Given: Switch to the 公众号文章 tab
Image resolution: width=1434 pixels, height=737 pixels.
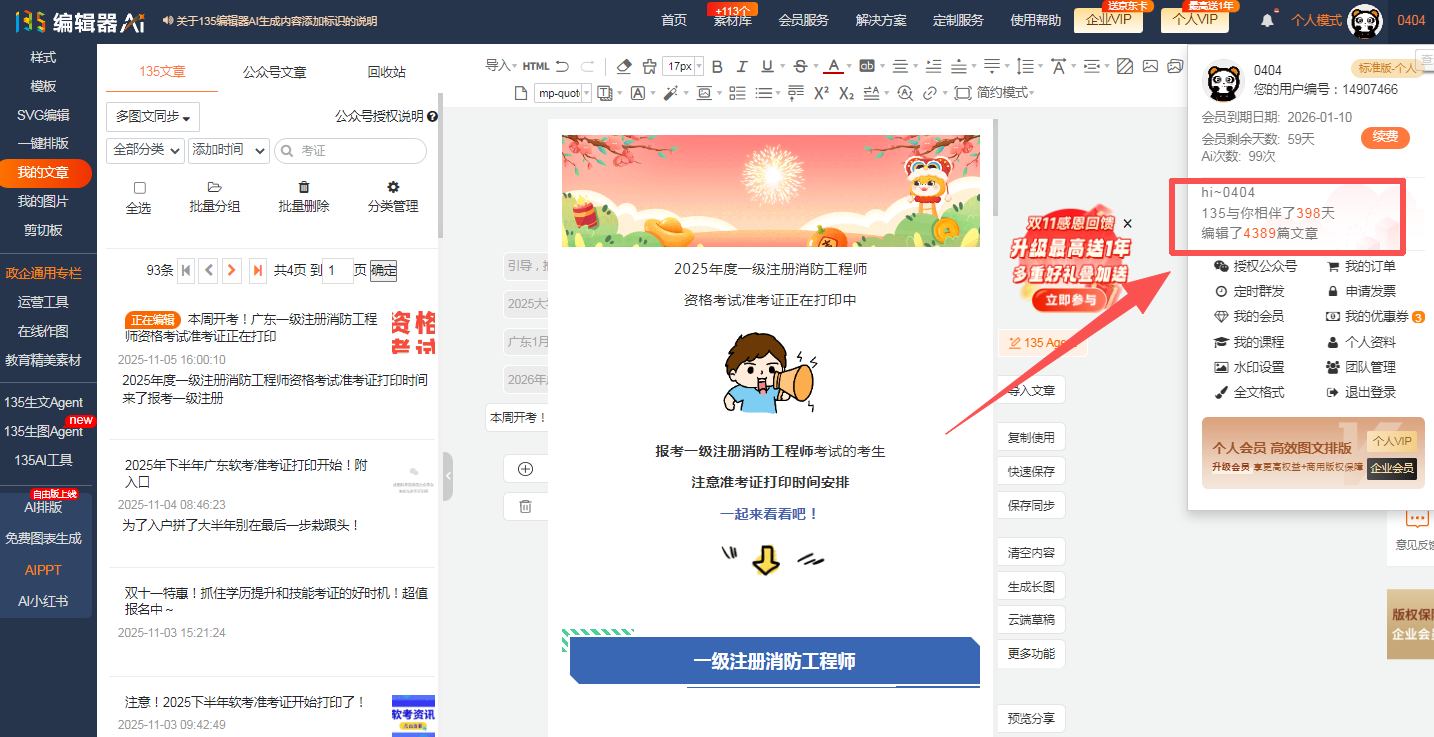Looking at the screenshot, I should 274,72.
